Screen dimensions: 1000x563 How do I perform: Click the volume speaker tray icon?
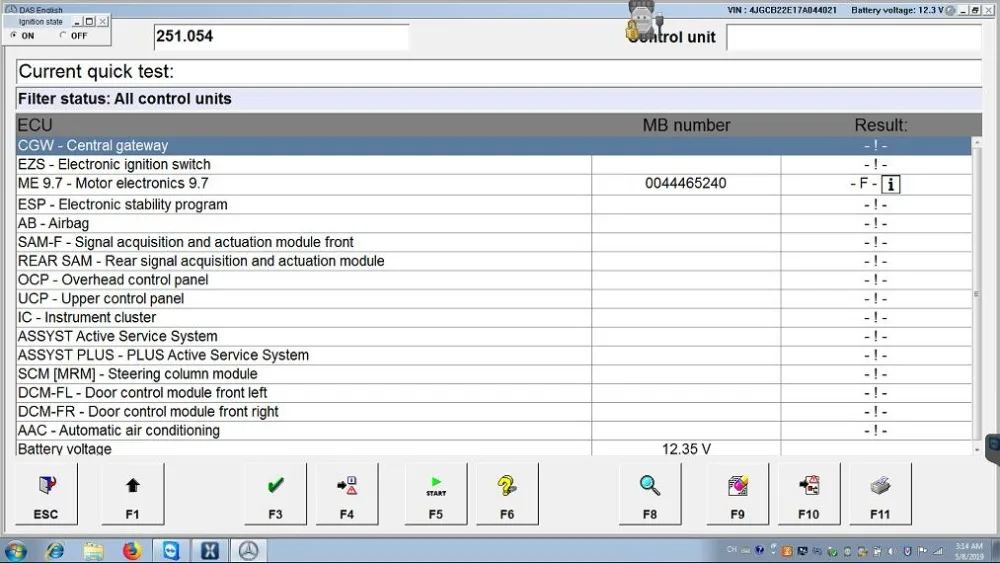tap(892, 551)
